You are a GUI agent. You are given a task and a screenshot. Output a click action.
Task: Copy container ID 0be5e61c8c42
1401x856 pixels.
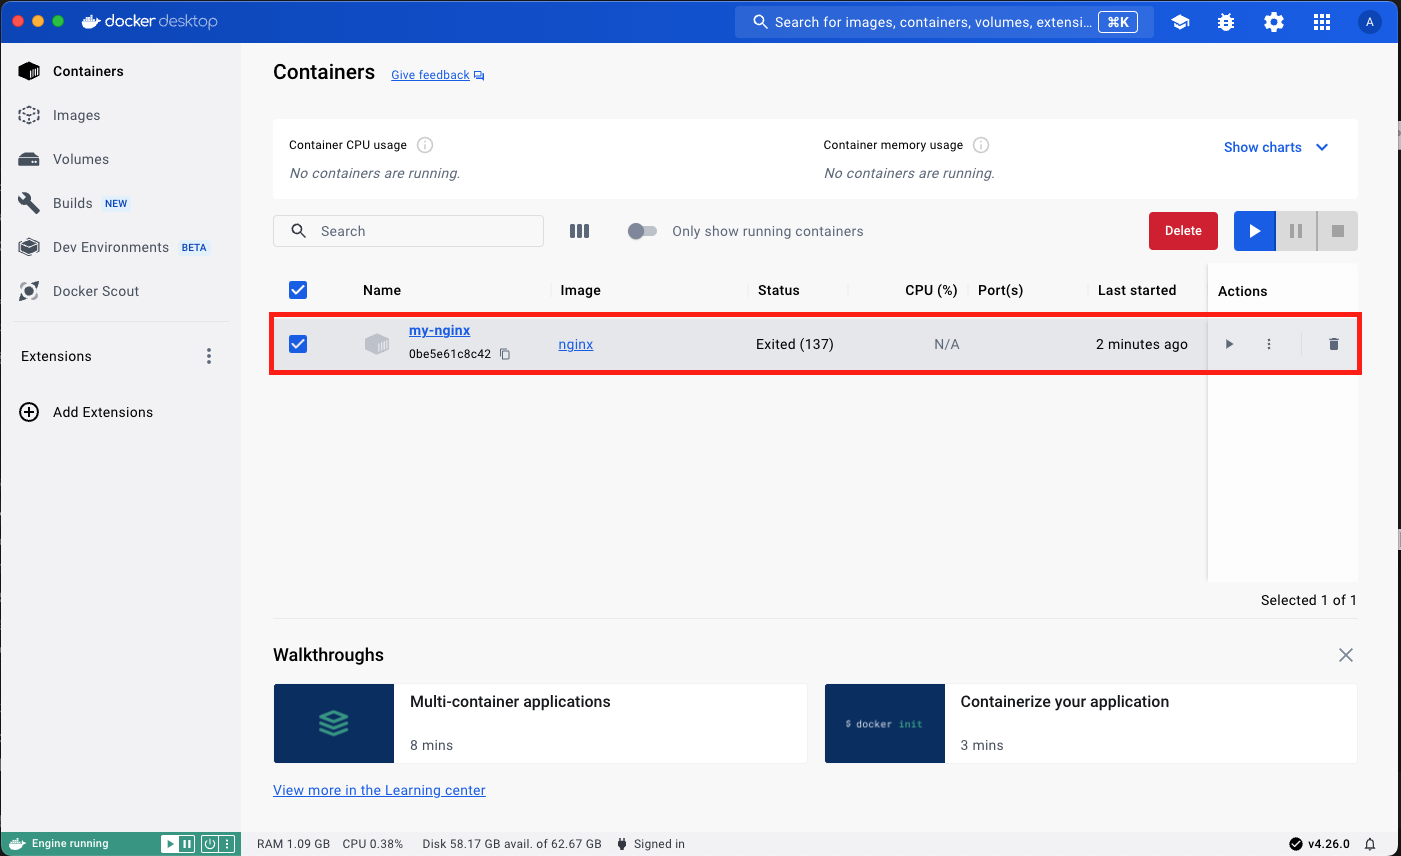tap(505, 354)
